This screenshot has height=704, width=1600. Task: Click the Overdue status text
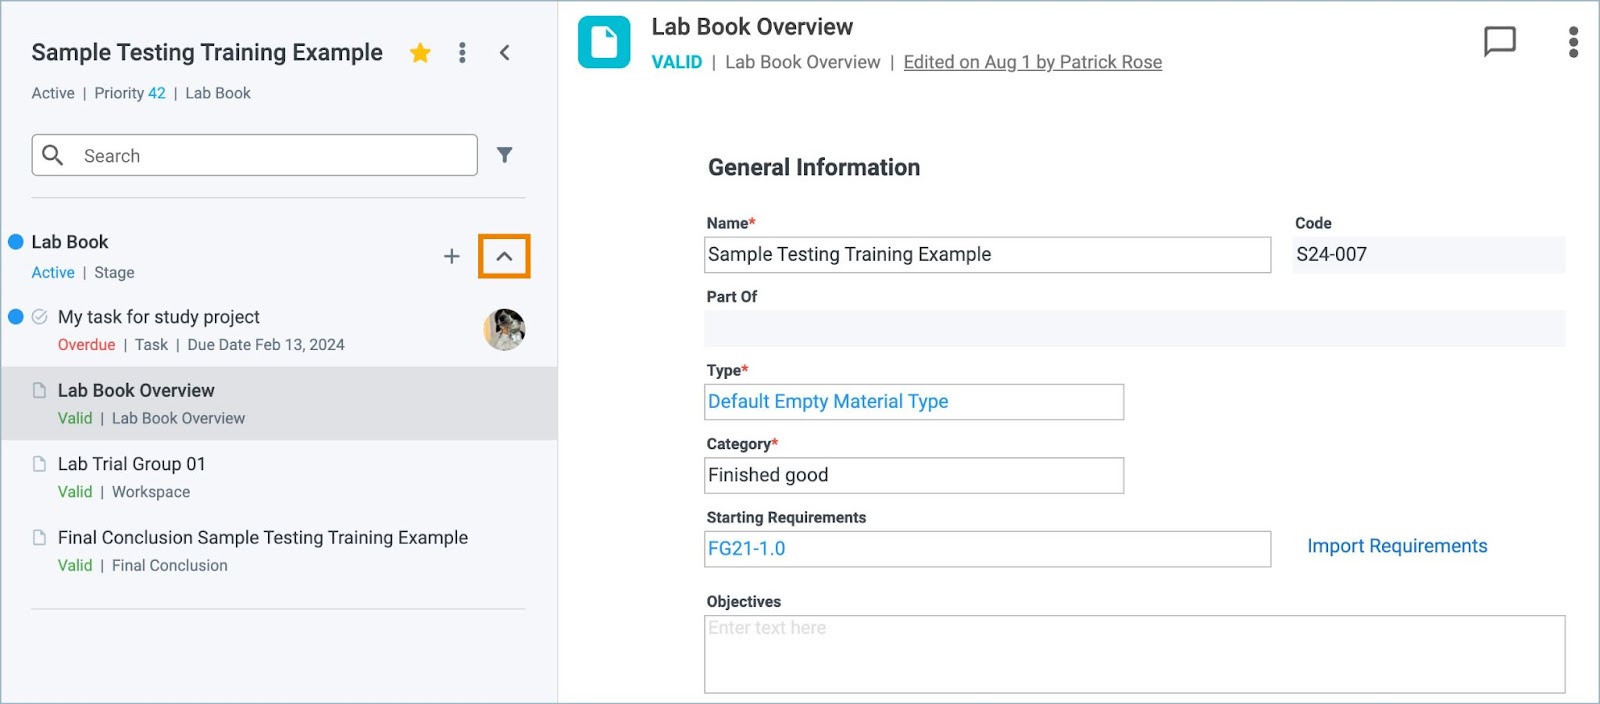point(86,345)
